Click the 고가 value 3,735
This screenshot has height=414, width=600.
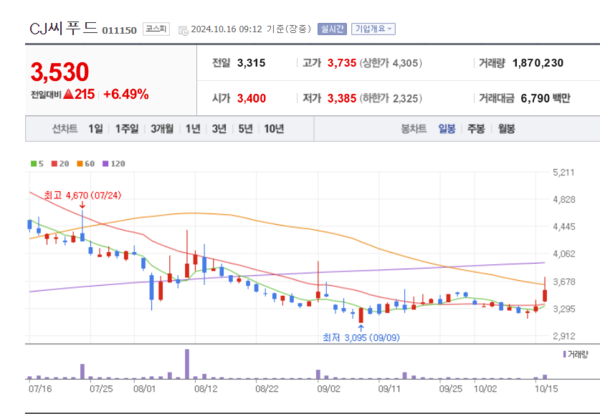click(342, 63)
